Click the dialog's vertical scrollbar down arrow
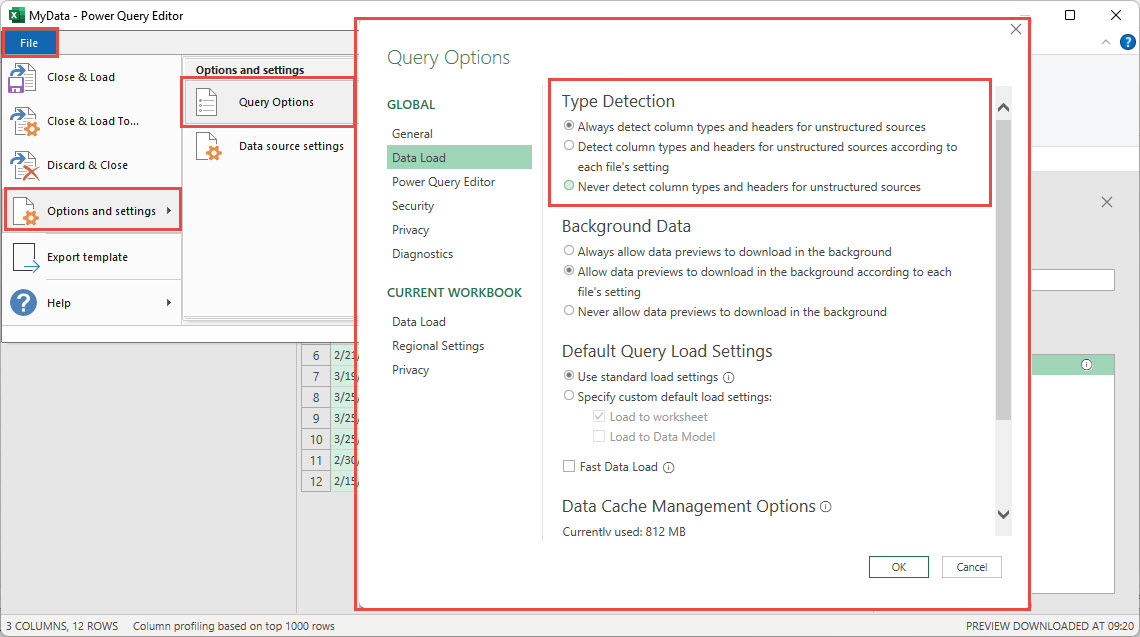This screenshot has height=637, width=1140. (1003, 514)
